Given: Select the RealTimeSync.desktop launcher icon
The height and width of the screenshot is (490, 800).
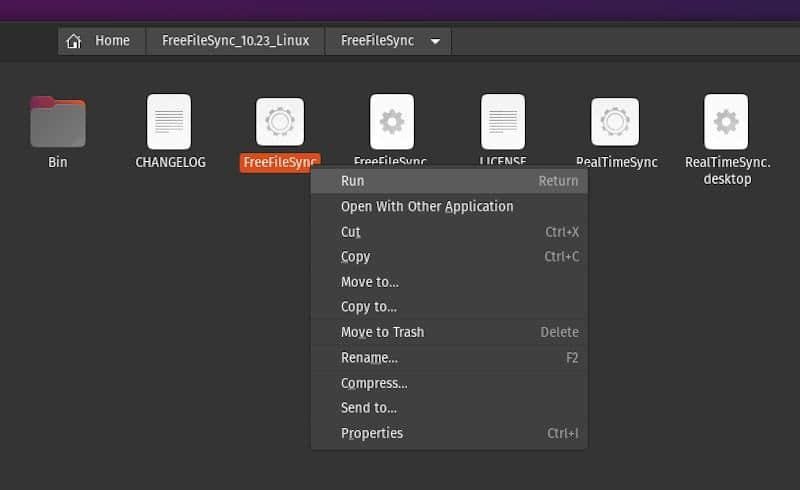Looking at the screenshot, I should click(726, 122).
